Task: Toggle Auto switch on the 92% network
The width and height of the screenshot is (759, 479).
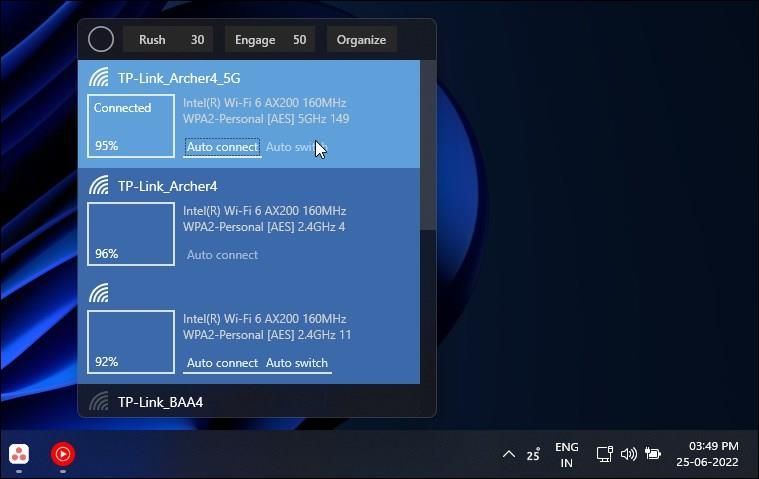Action: tap(297, 363)
